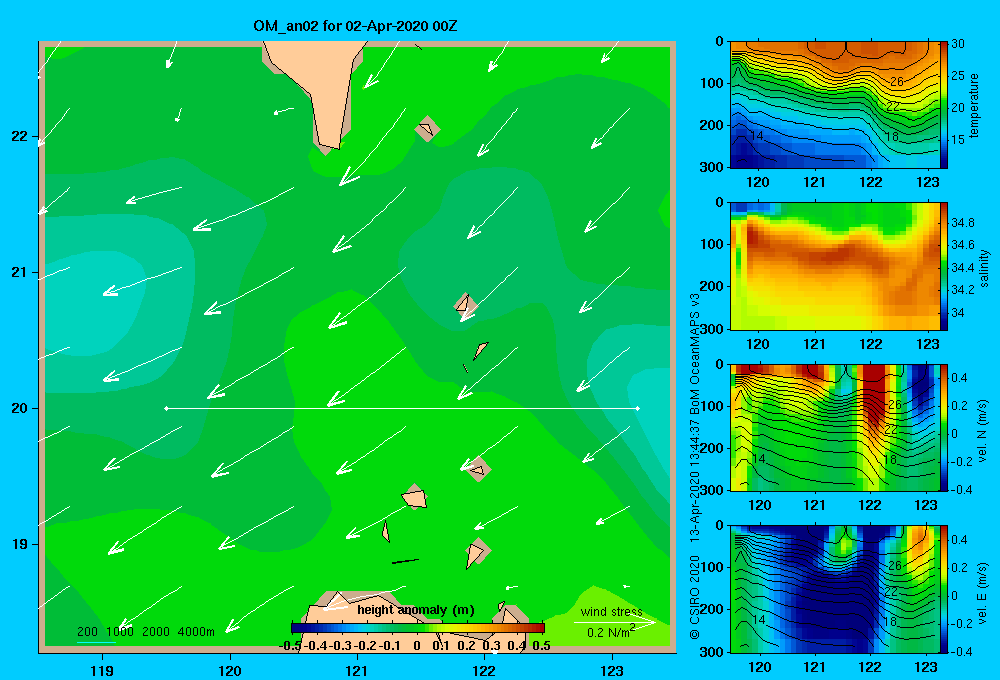1000x680 pixels.
Task: Click the salinity color scale bar
Action: tap(944, 266)
